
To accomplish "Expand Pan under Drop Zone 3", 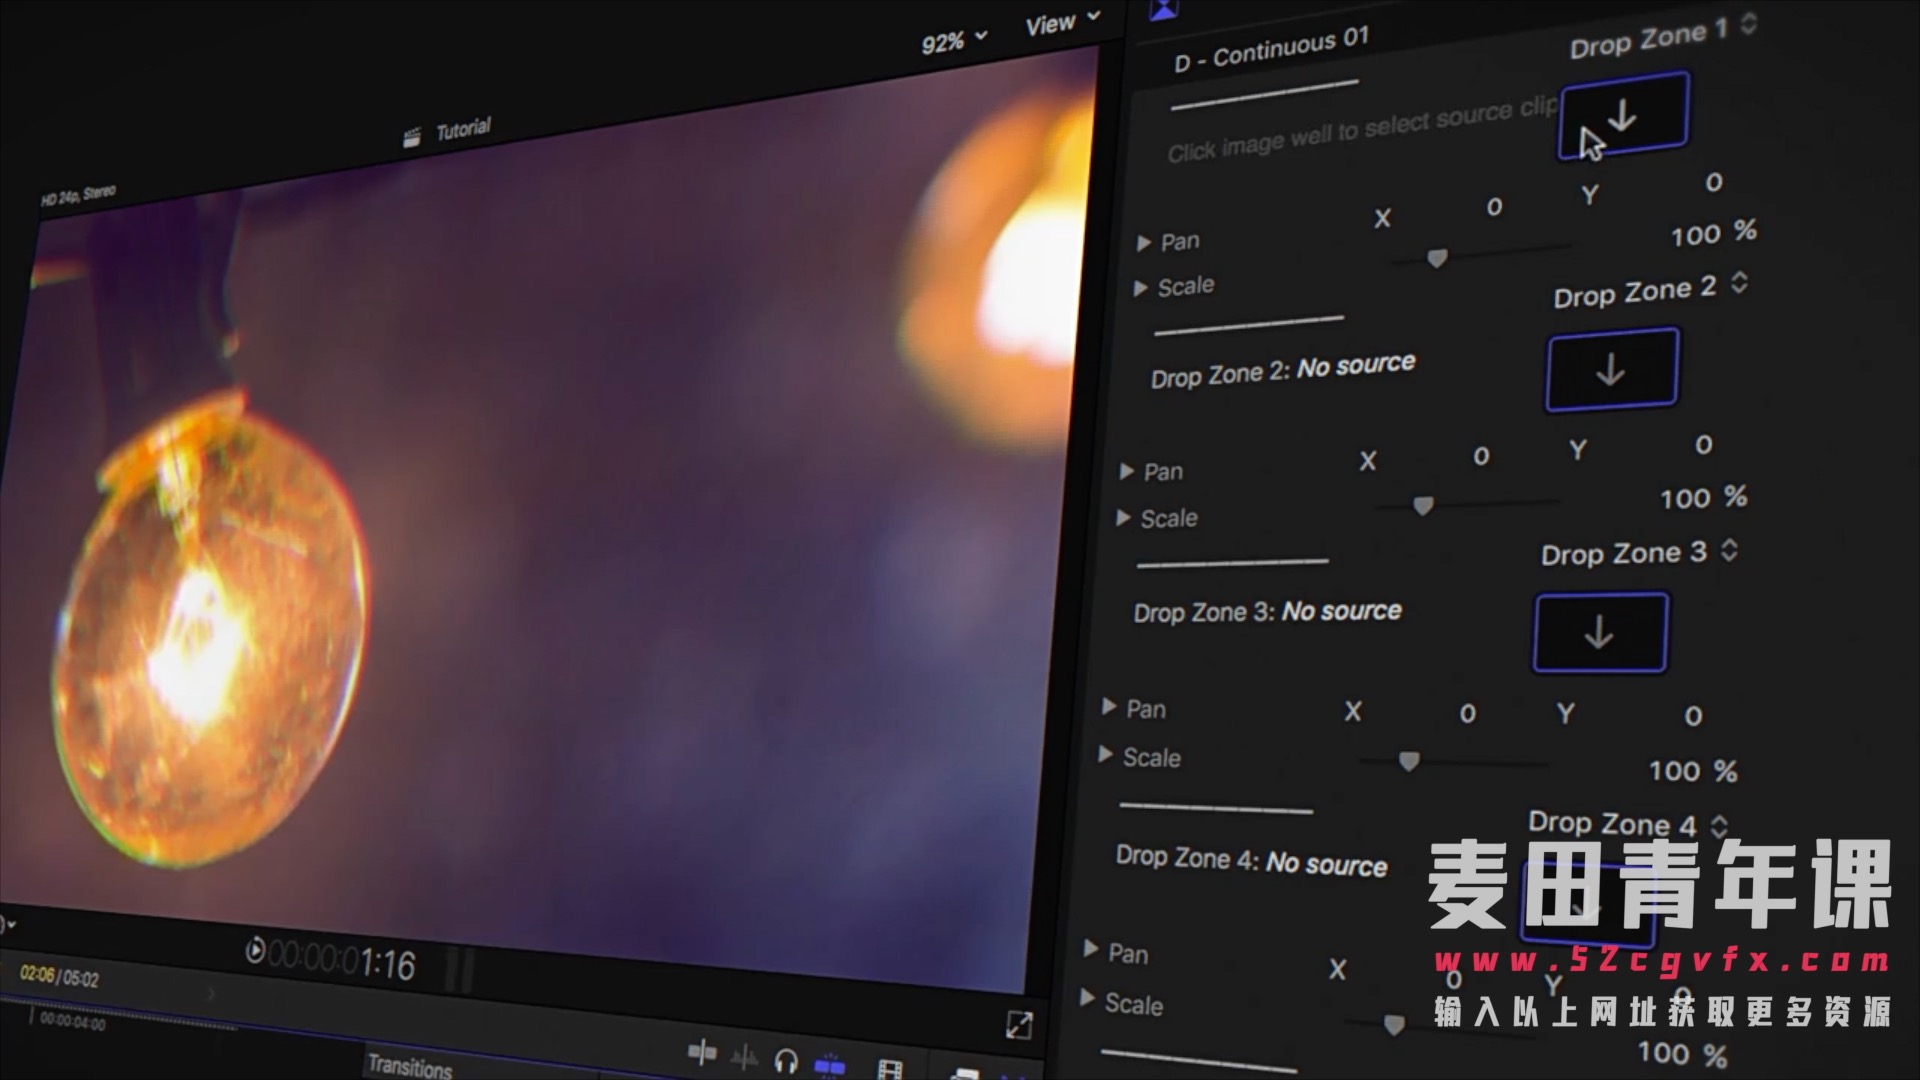I will point(1108,706).
